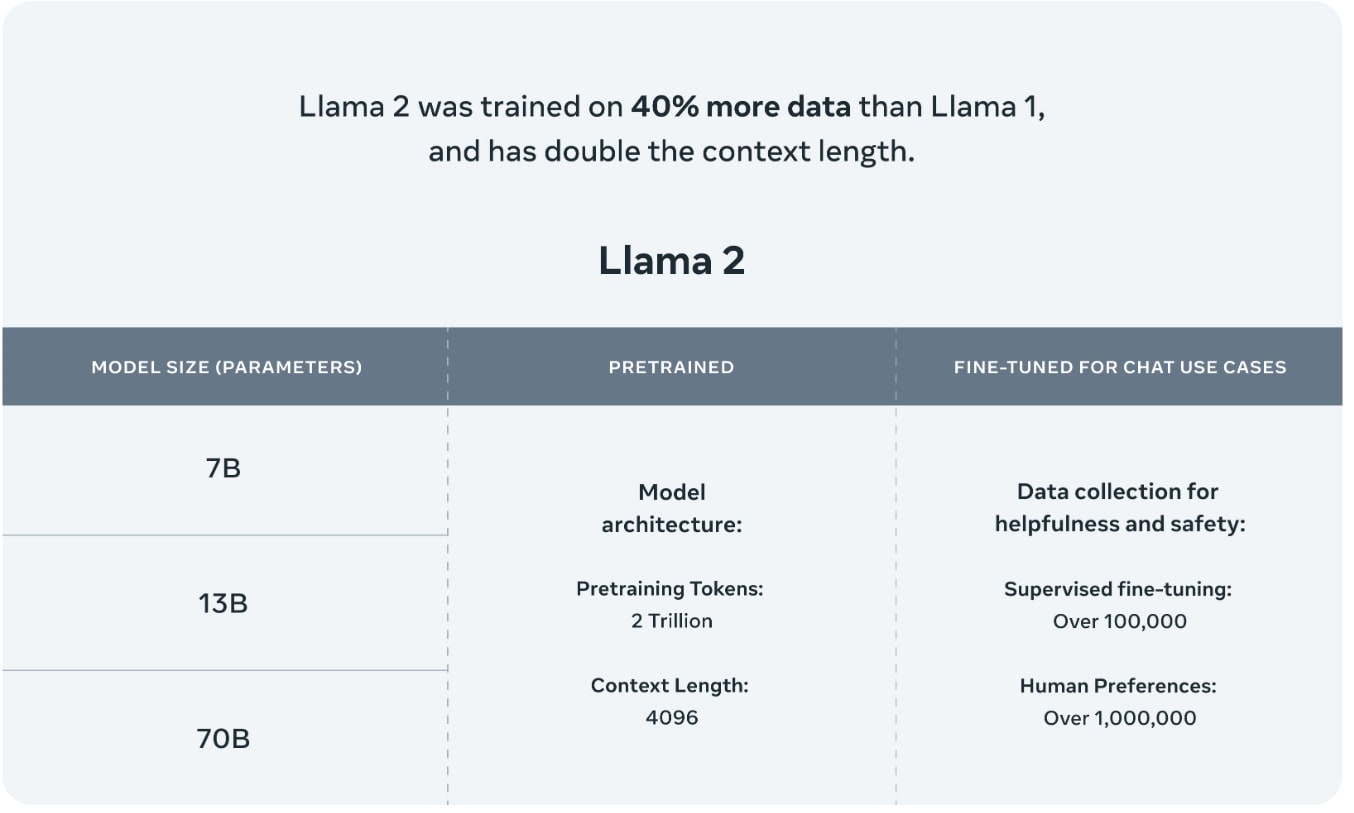
Task: Click the 'Human Preferences:' label
Action: [x=1118, y=686]
